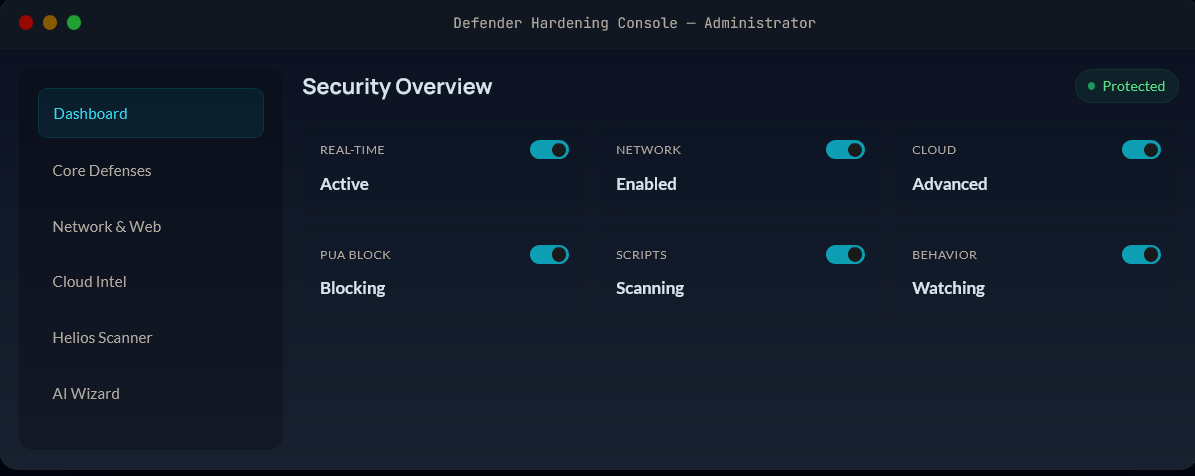The image size is (1195, 476).
Task: Open the Dashboard section in sidebar
Action: coord(150,113)
